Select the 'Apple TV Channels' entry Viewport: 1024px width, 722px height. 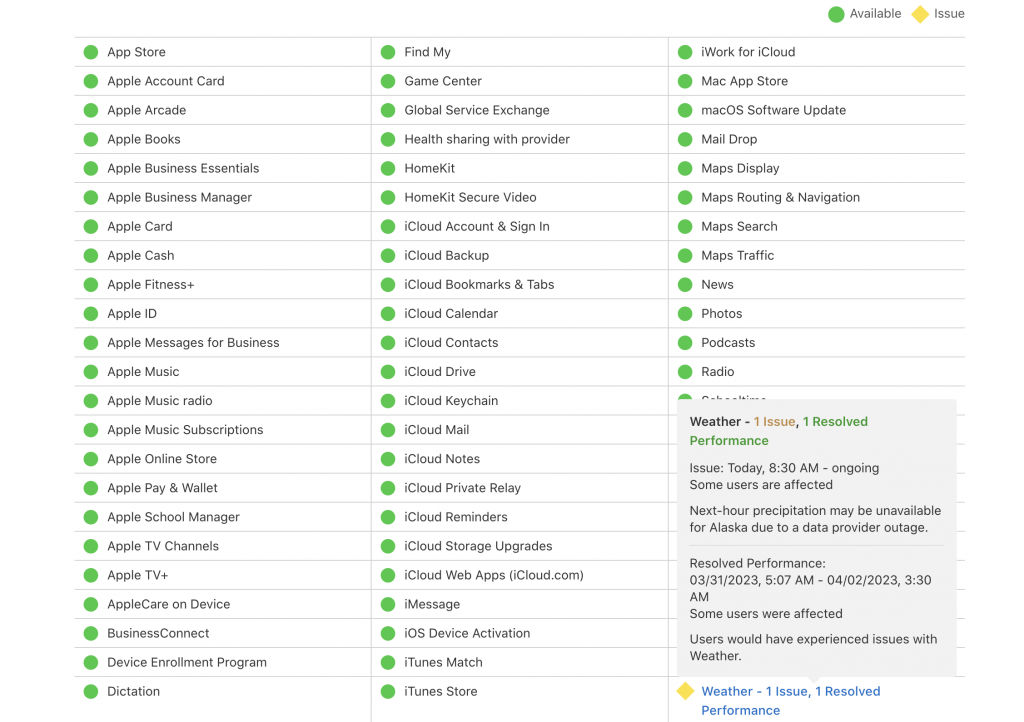click(163, 546)
